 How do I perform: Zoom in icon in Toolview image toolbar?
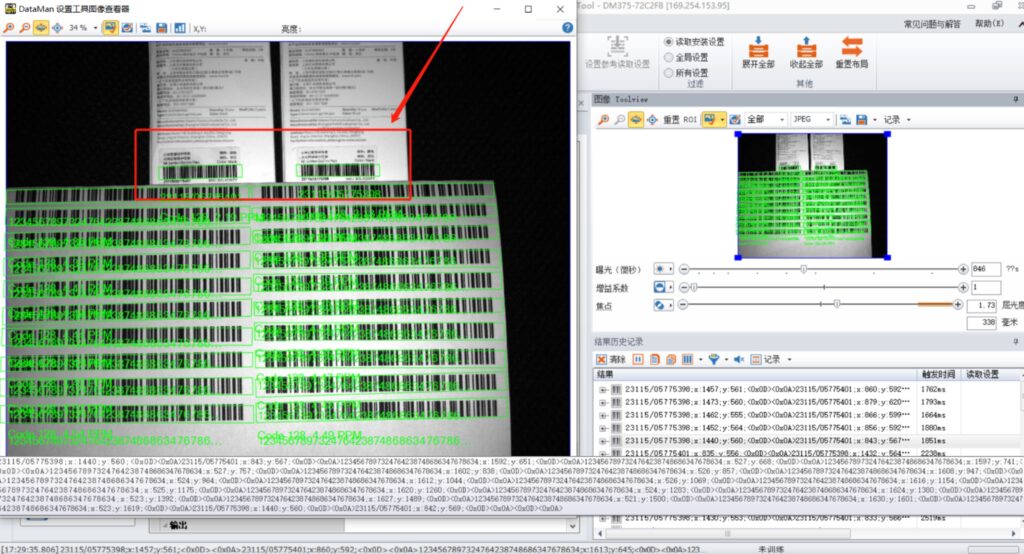click(x=603, y=120)
